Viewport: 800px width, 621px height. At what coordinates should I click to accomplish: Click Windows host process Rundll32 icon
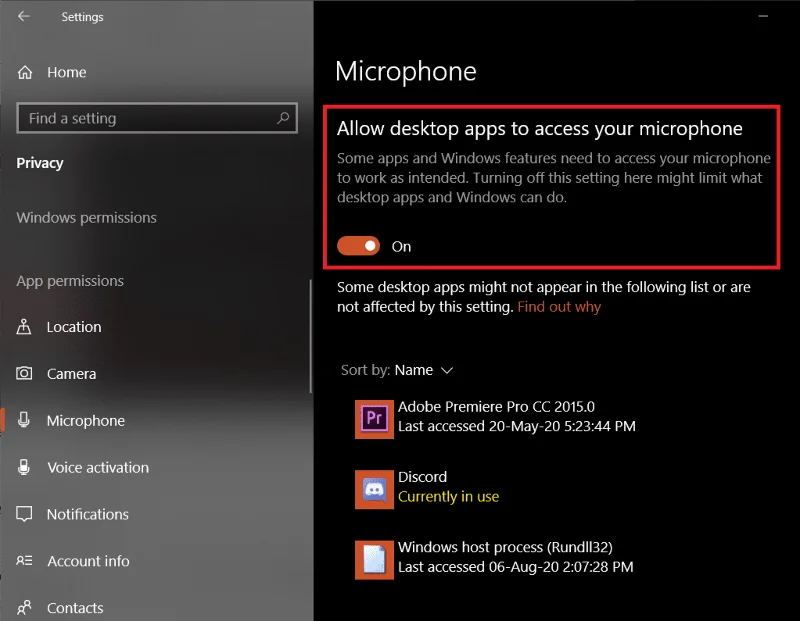[x=374, y=560]
